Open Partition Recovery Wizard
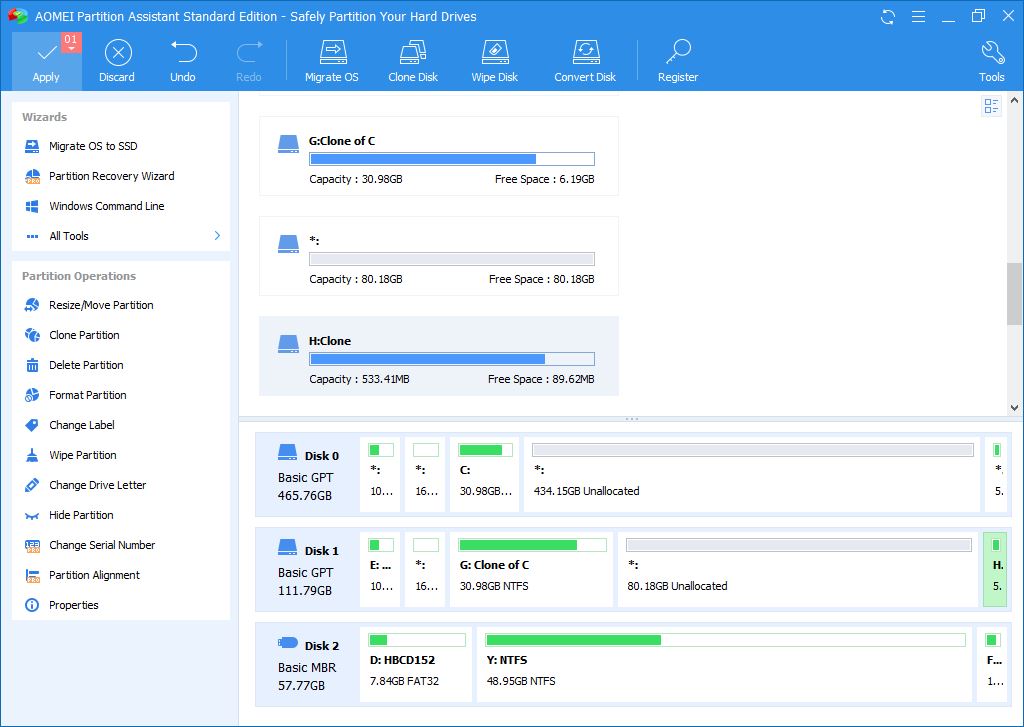 pyautogui.click(x=111, y=176)
